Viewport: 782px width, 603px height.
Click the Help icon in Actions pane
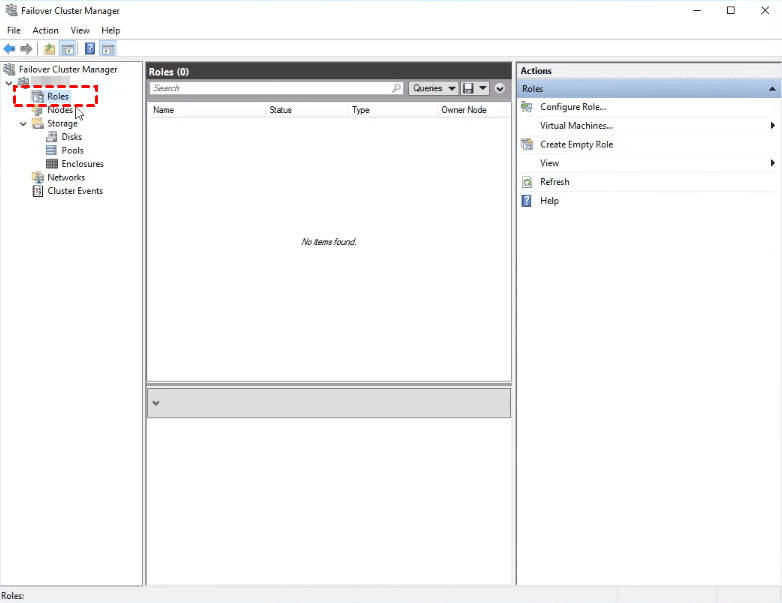[526, 201]
